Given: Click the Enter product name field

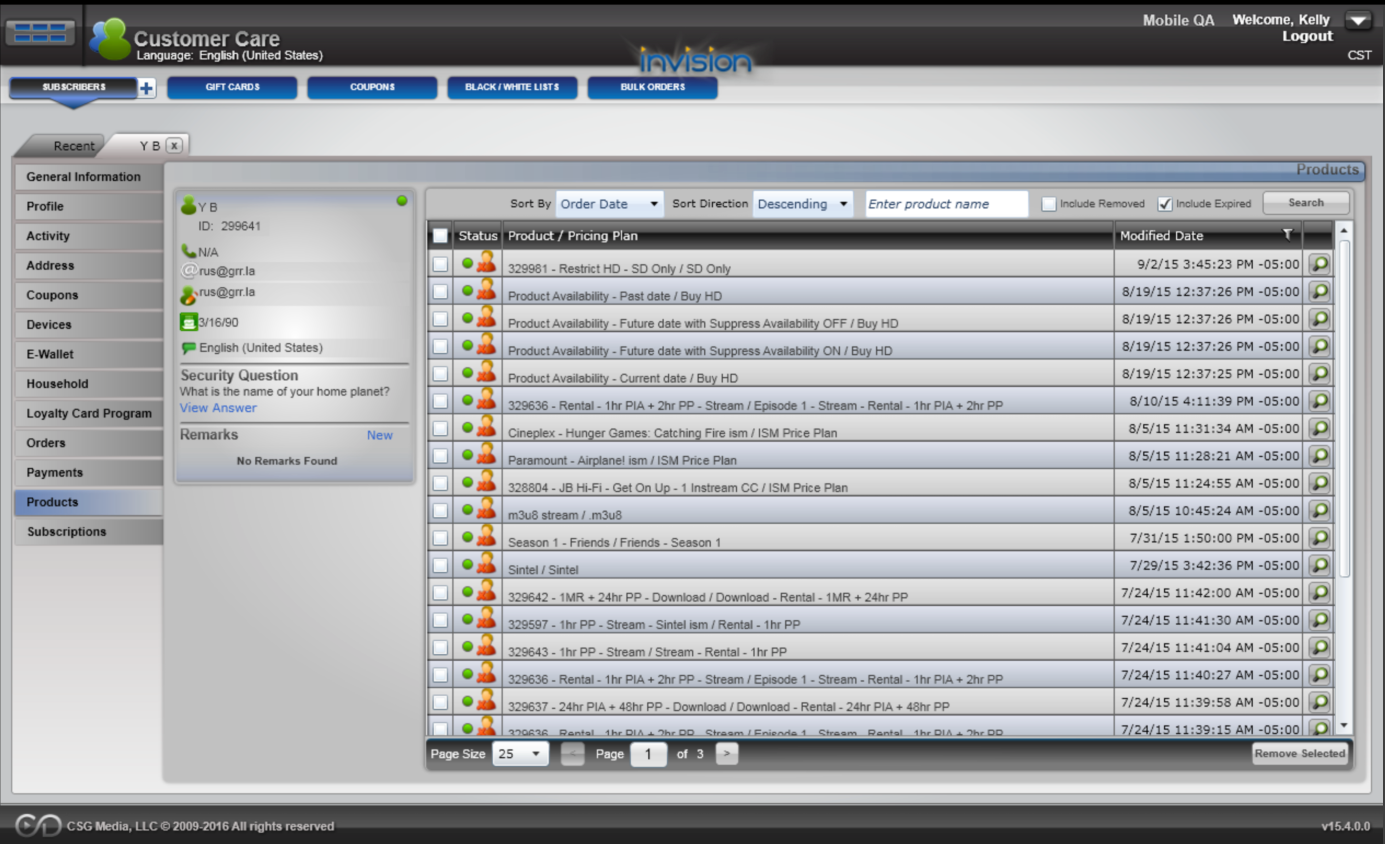Looking at the screenshot, I should click(946, 204).
